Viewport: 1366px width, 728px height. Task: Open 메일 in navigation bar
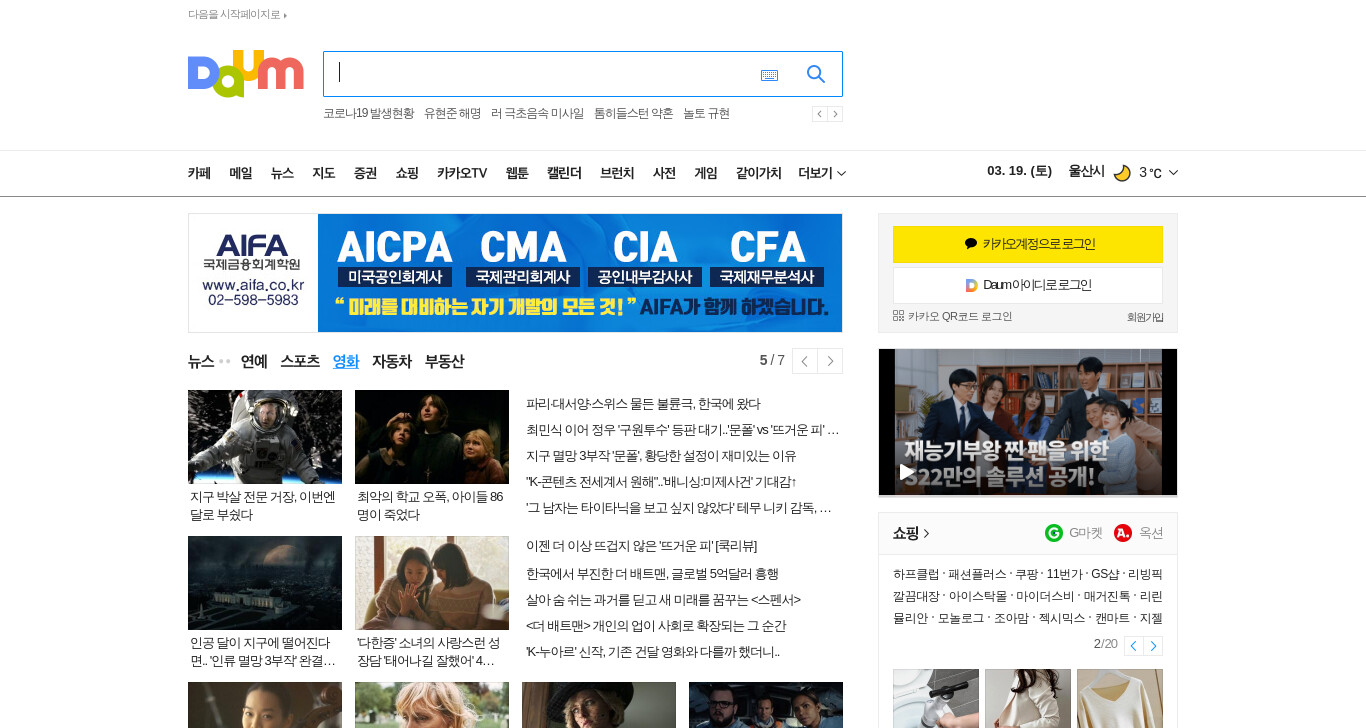click(x=241, y=173)
